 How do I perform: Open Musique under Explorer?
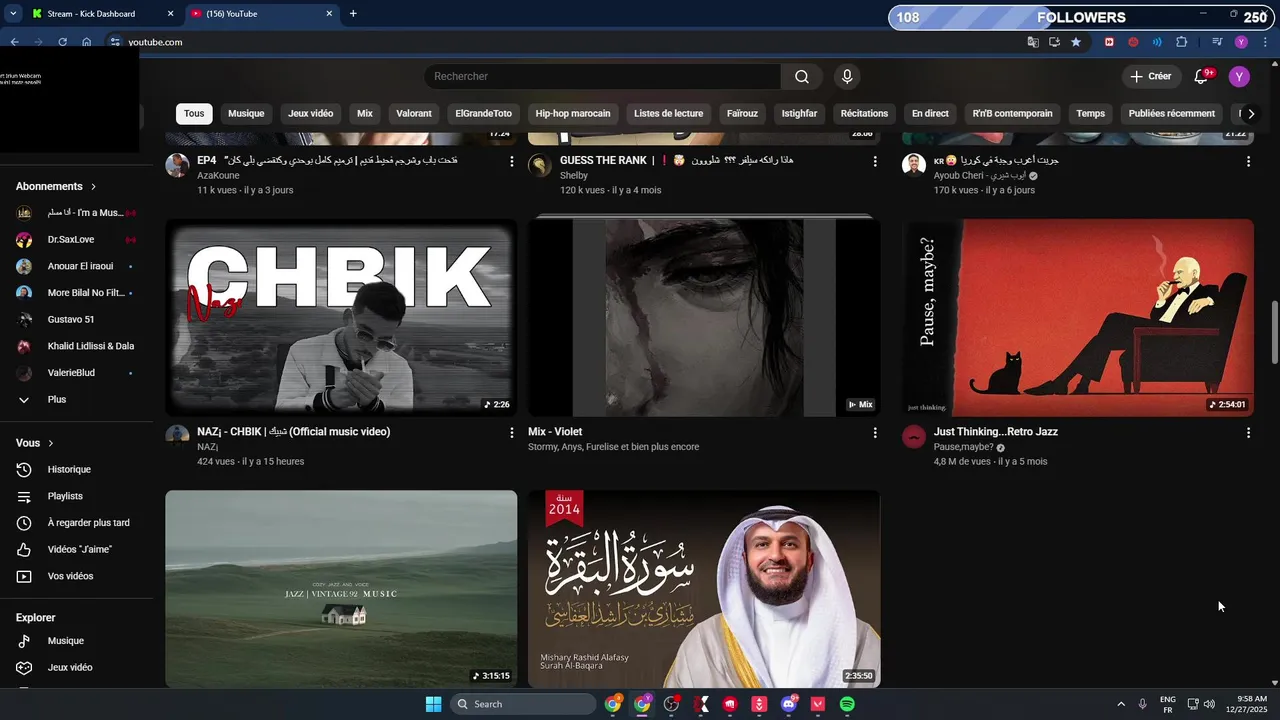65,641
